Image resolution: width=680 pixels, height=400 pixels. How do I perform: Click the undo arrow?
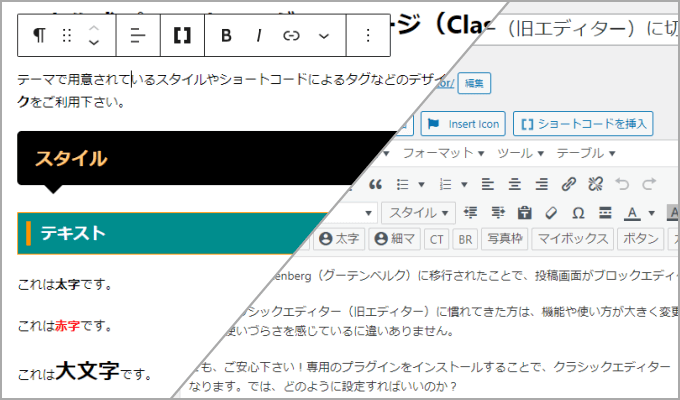click(x=622, y=184)
